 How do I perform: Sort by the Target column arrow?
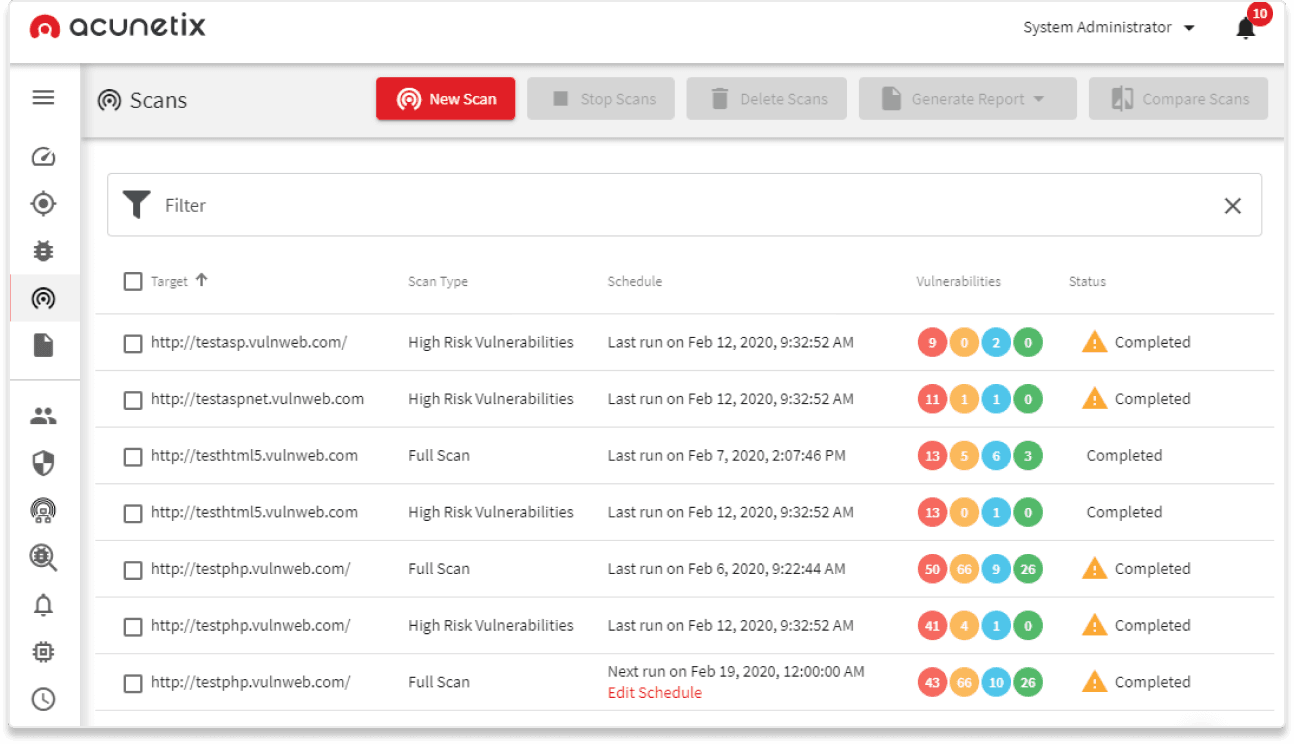click(x=201, y=281)
